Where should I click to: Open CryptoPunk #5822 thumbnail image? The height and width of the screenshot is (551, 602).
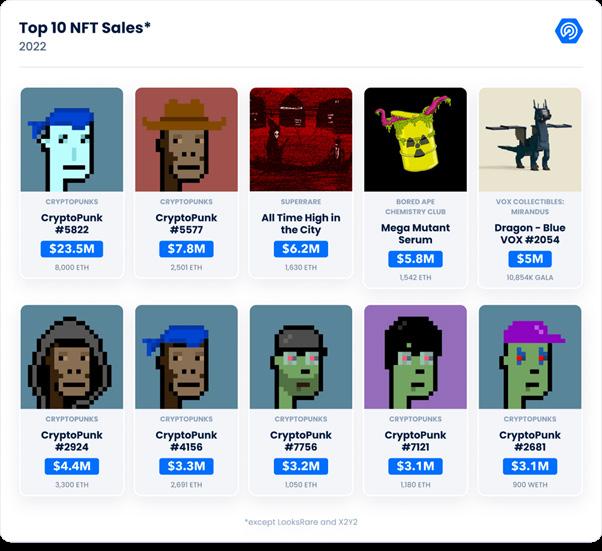click(x=72, y=139)
